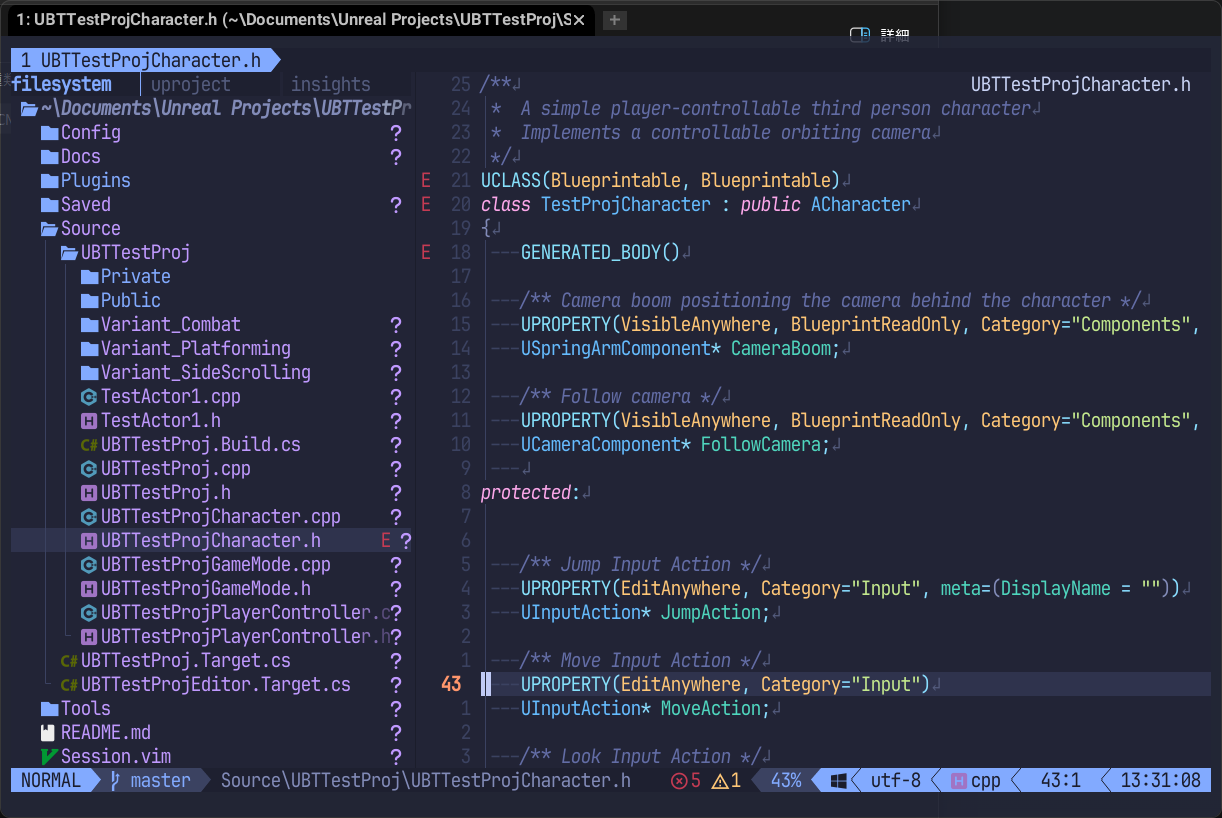Click the error count icon in statusline
The image size is (1222, 818).
click(x=679, y=781)
